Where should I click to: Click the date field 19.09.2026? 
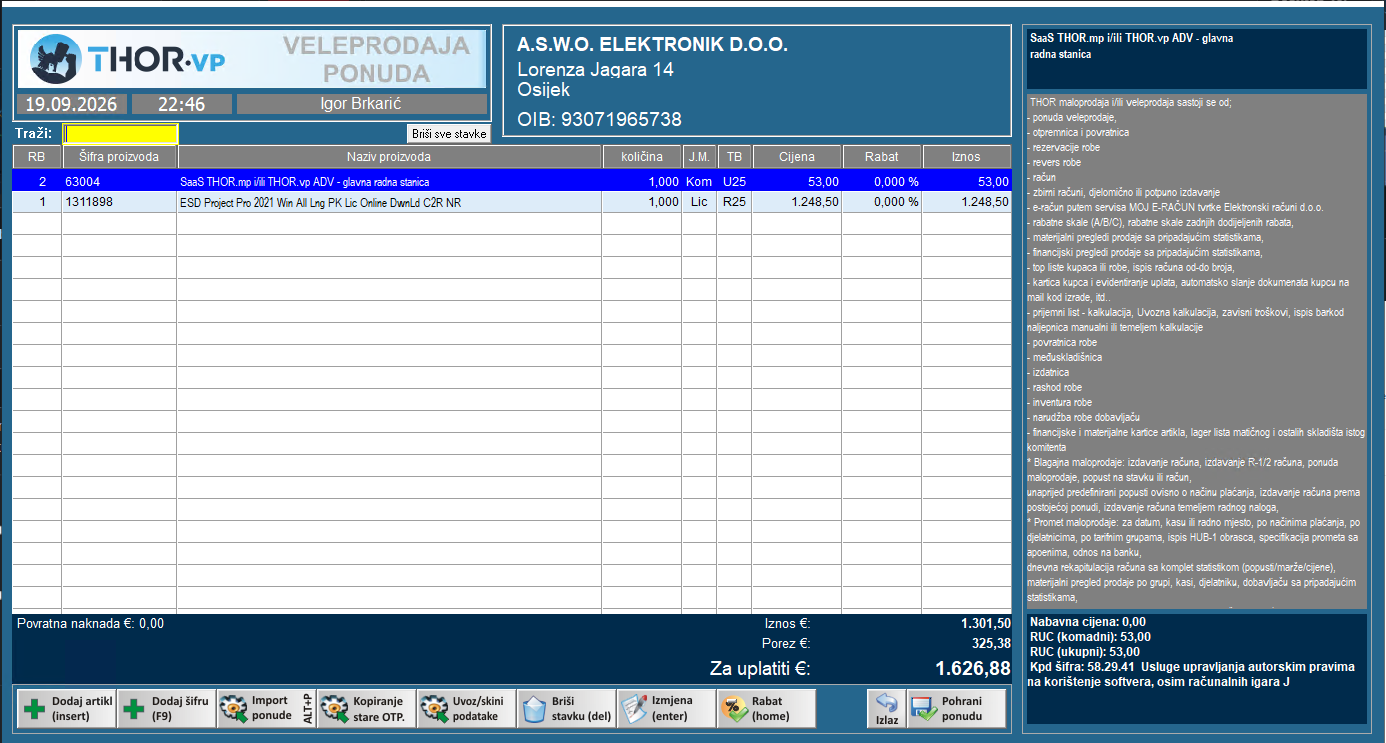tap(71, 104)
